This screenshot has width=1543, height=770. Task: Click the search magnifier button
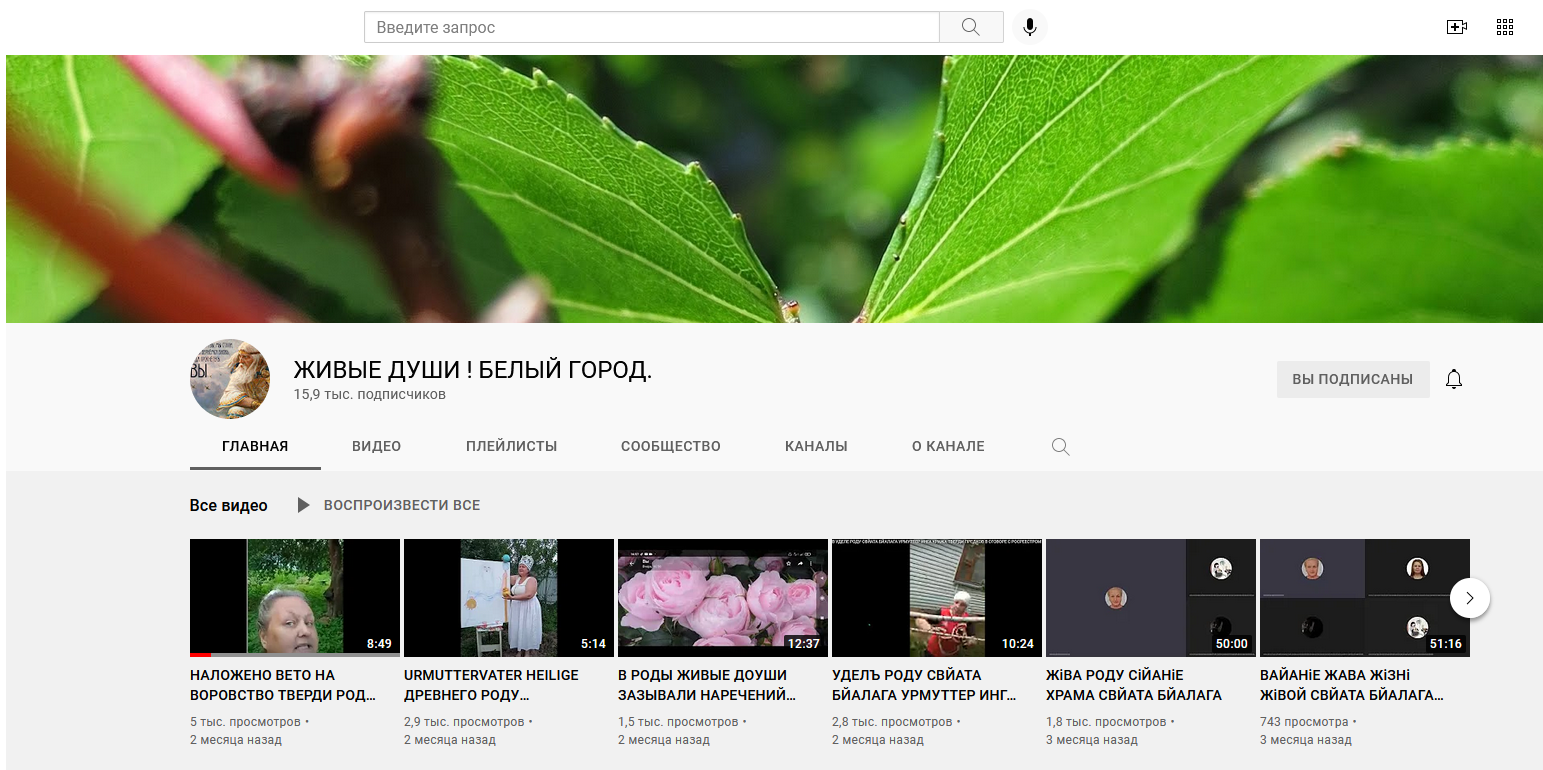coord(971,27)
